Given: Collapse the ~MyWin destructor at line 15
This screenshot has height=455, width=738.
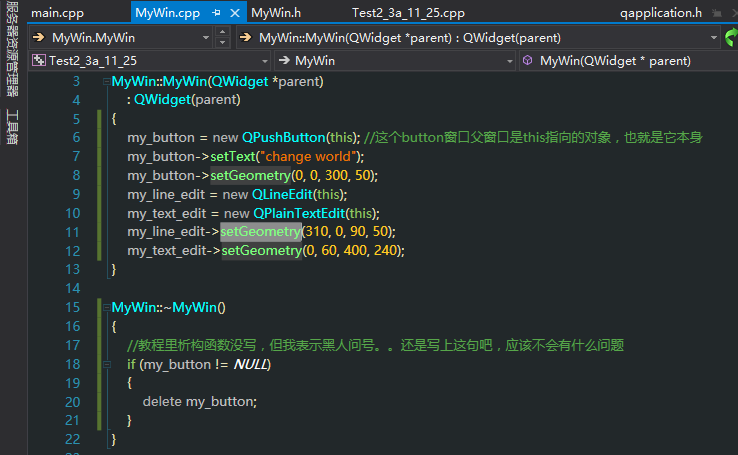Looking at the screenshot, I should click(107, 307).
